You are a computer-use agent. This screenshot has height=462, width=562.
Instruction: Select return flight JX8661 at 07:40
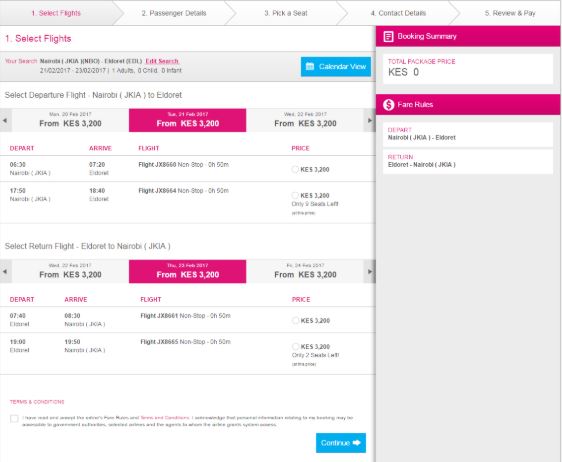295,320
